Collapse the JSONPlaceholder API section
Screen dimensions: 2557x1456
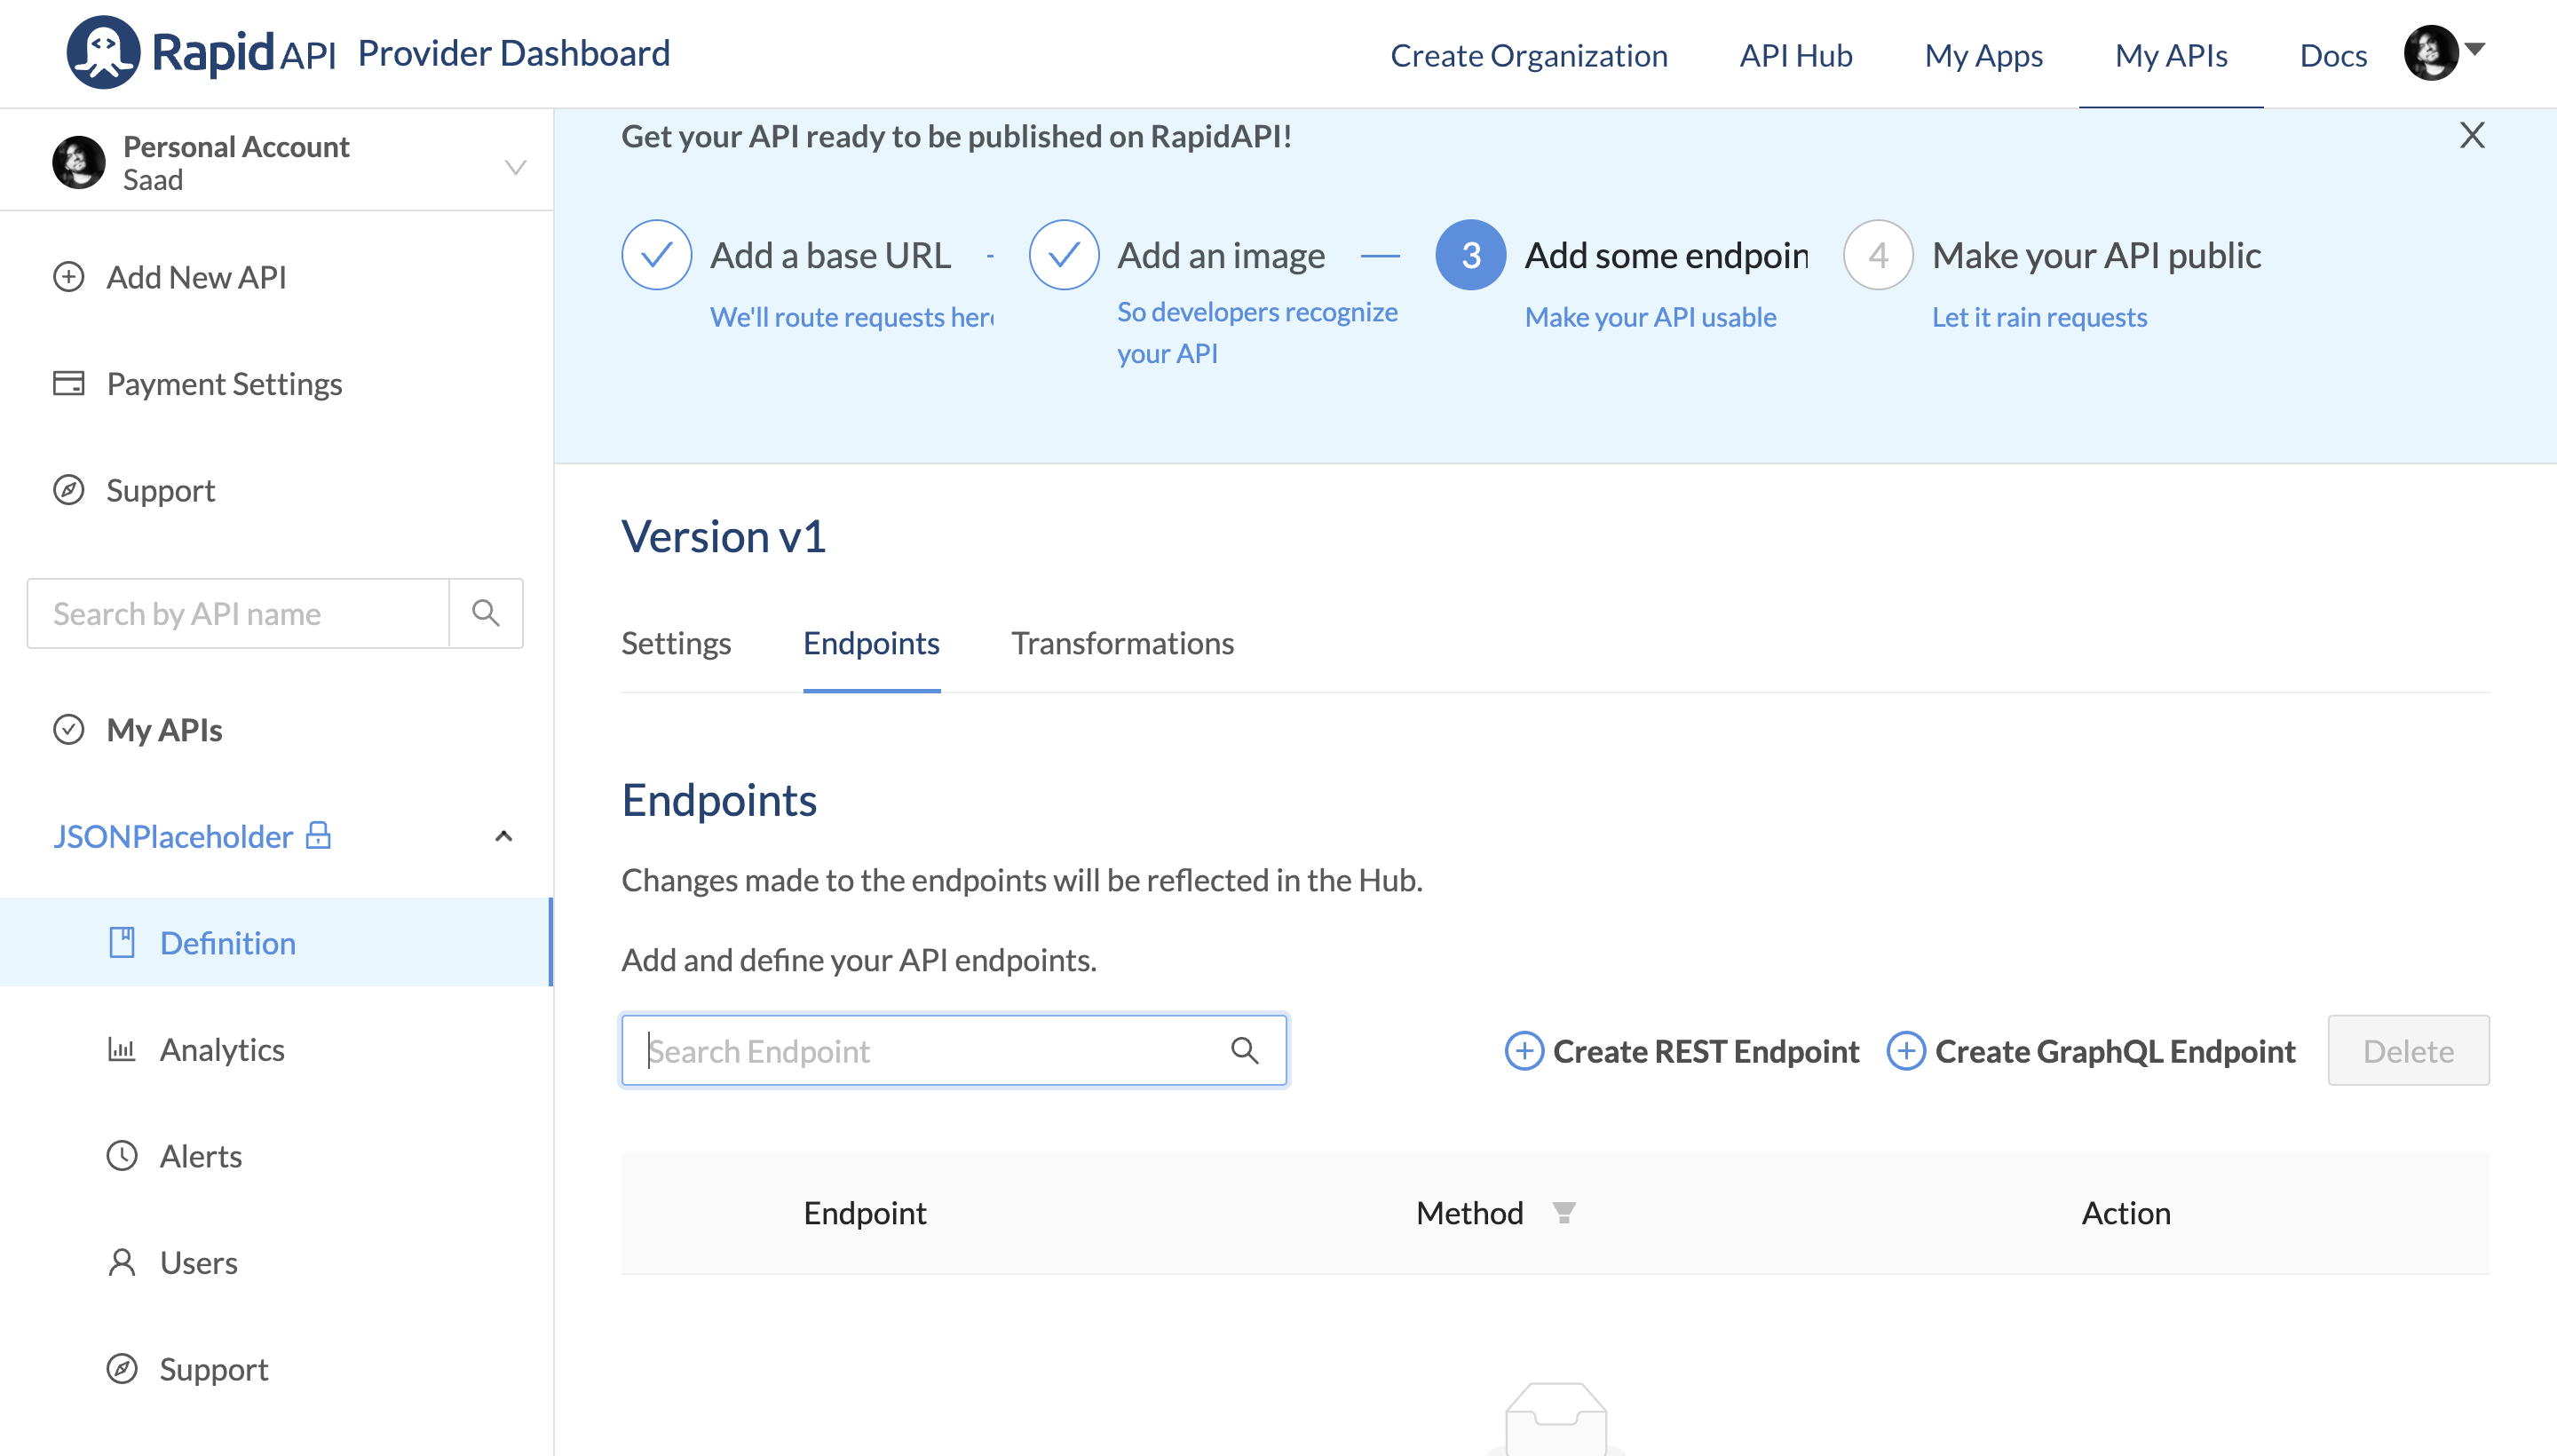point(503,836)
